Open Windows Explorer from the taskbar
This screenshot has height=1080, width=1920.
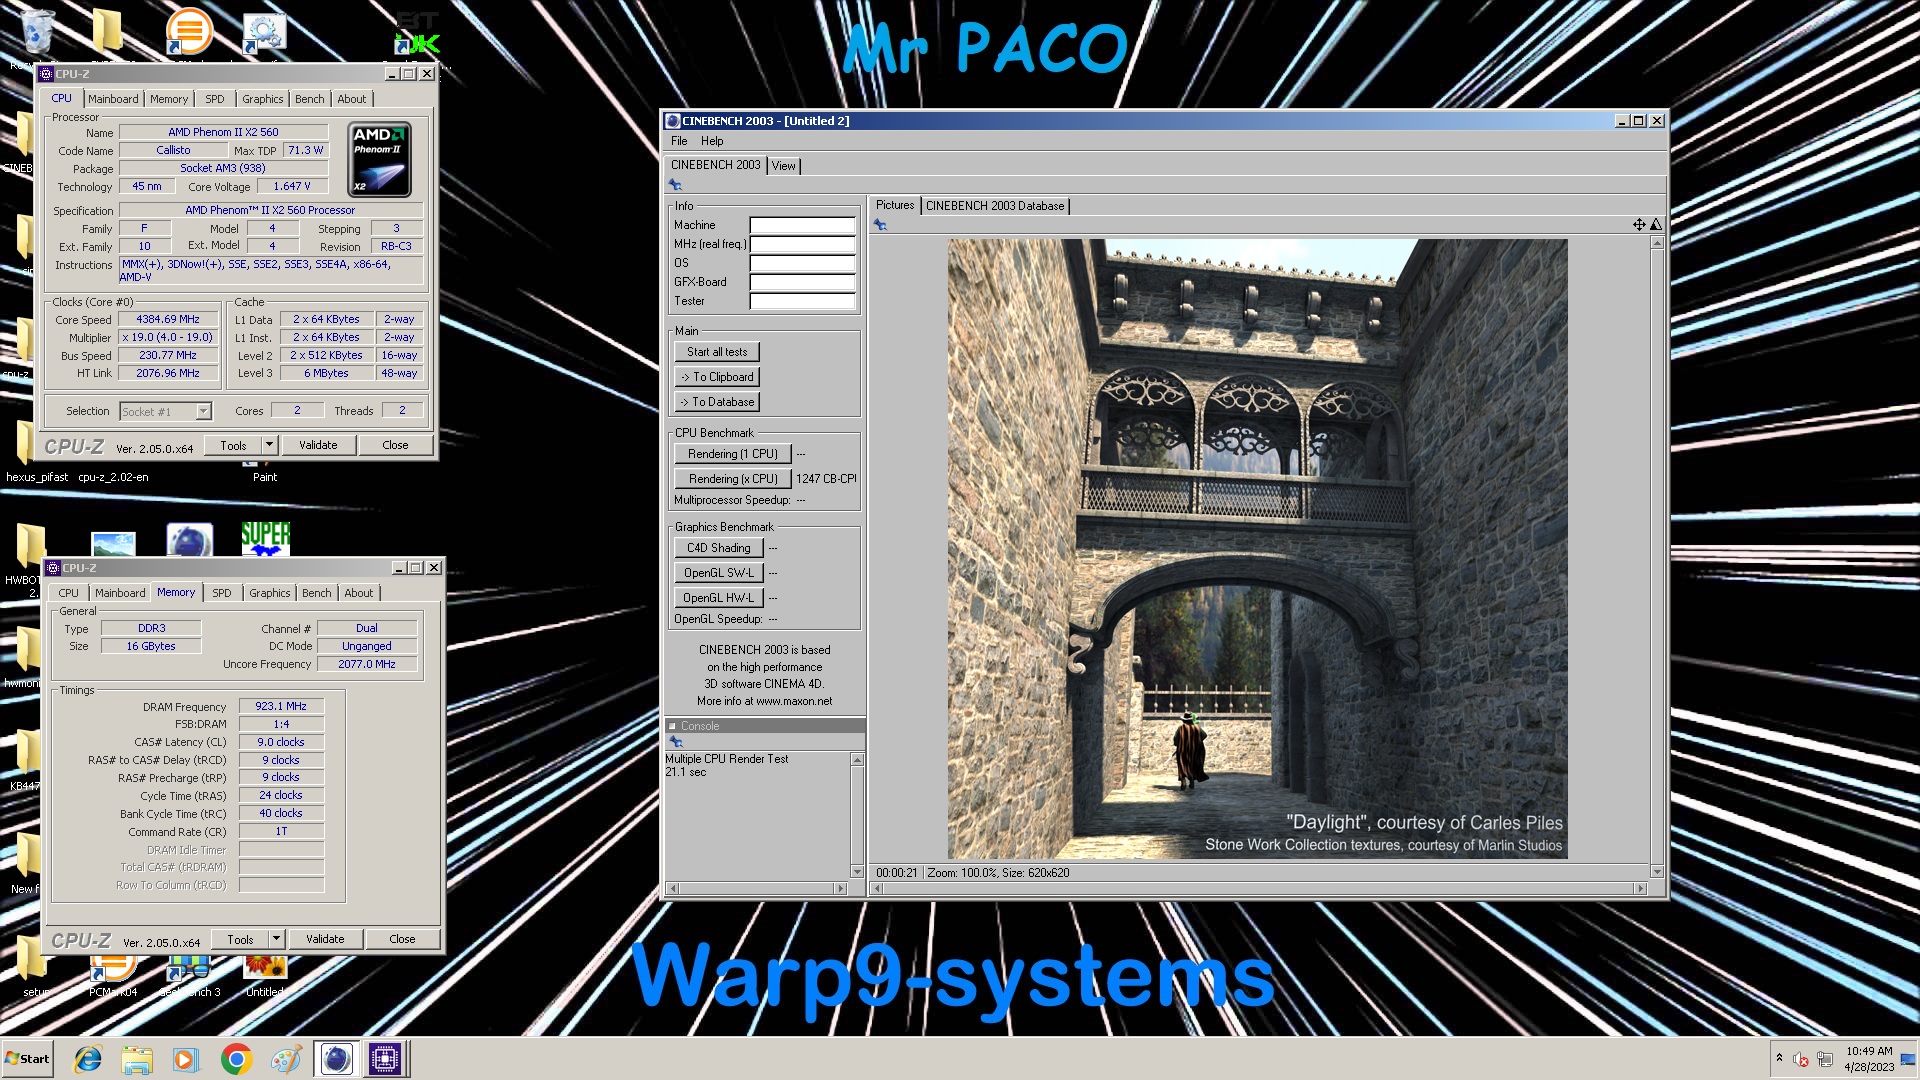tap(137, 1059)
